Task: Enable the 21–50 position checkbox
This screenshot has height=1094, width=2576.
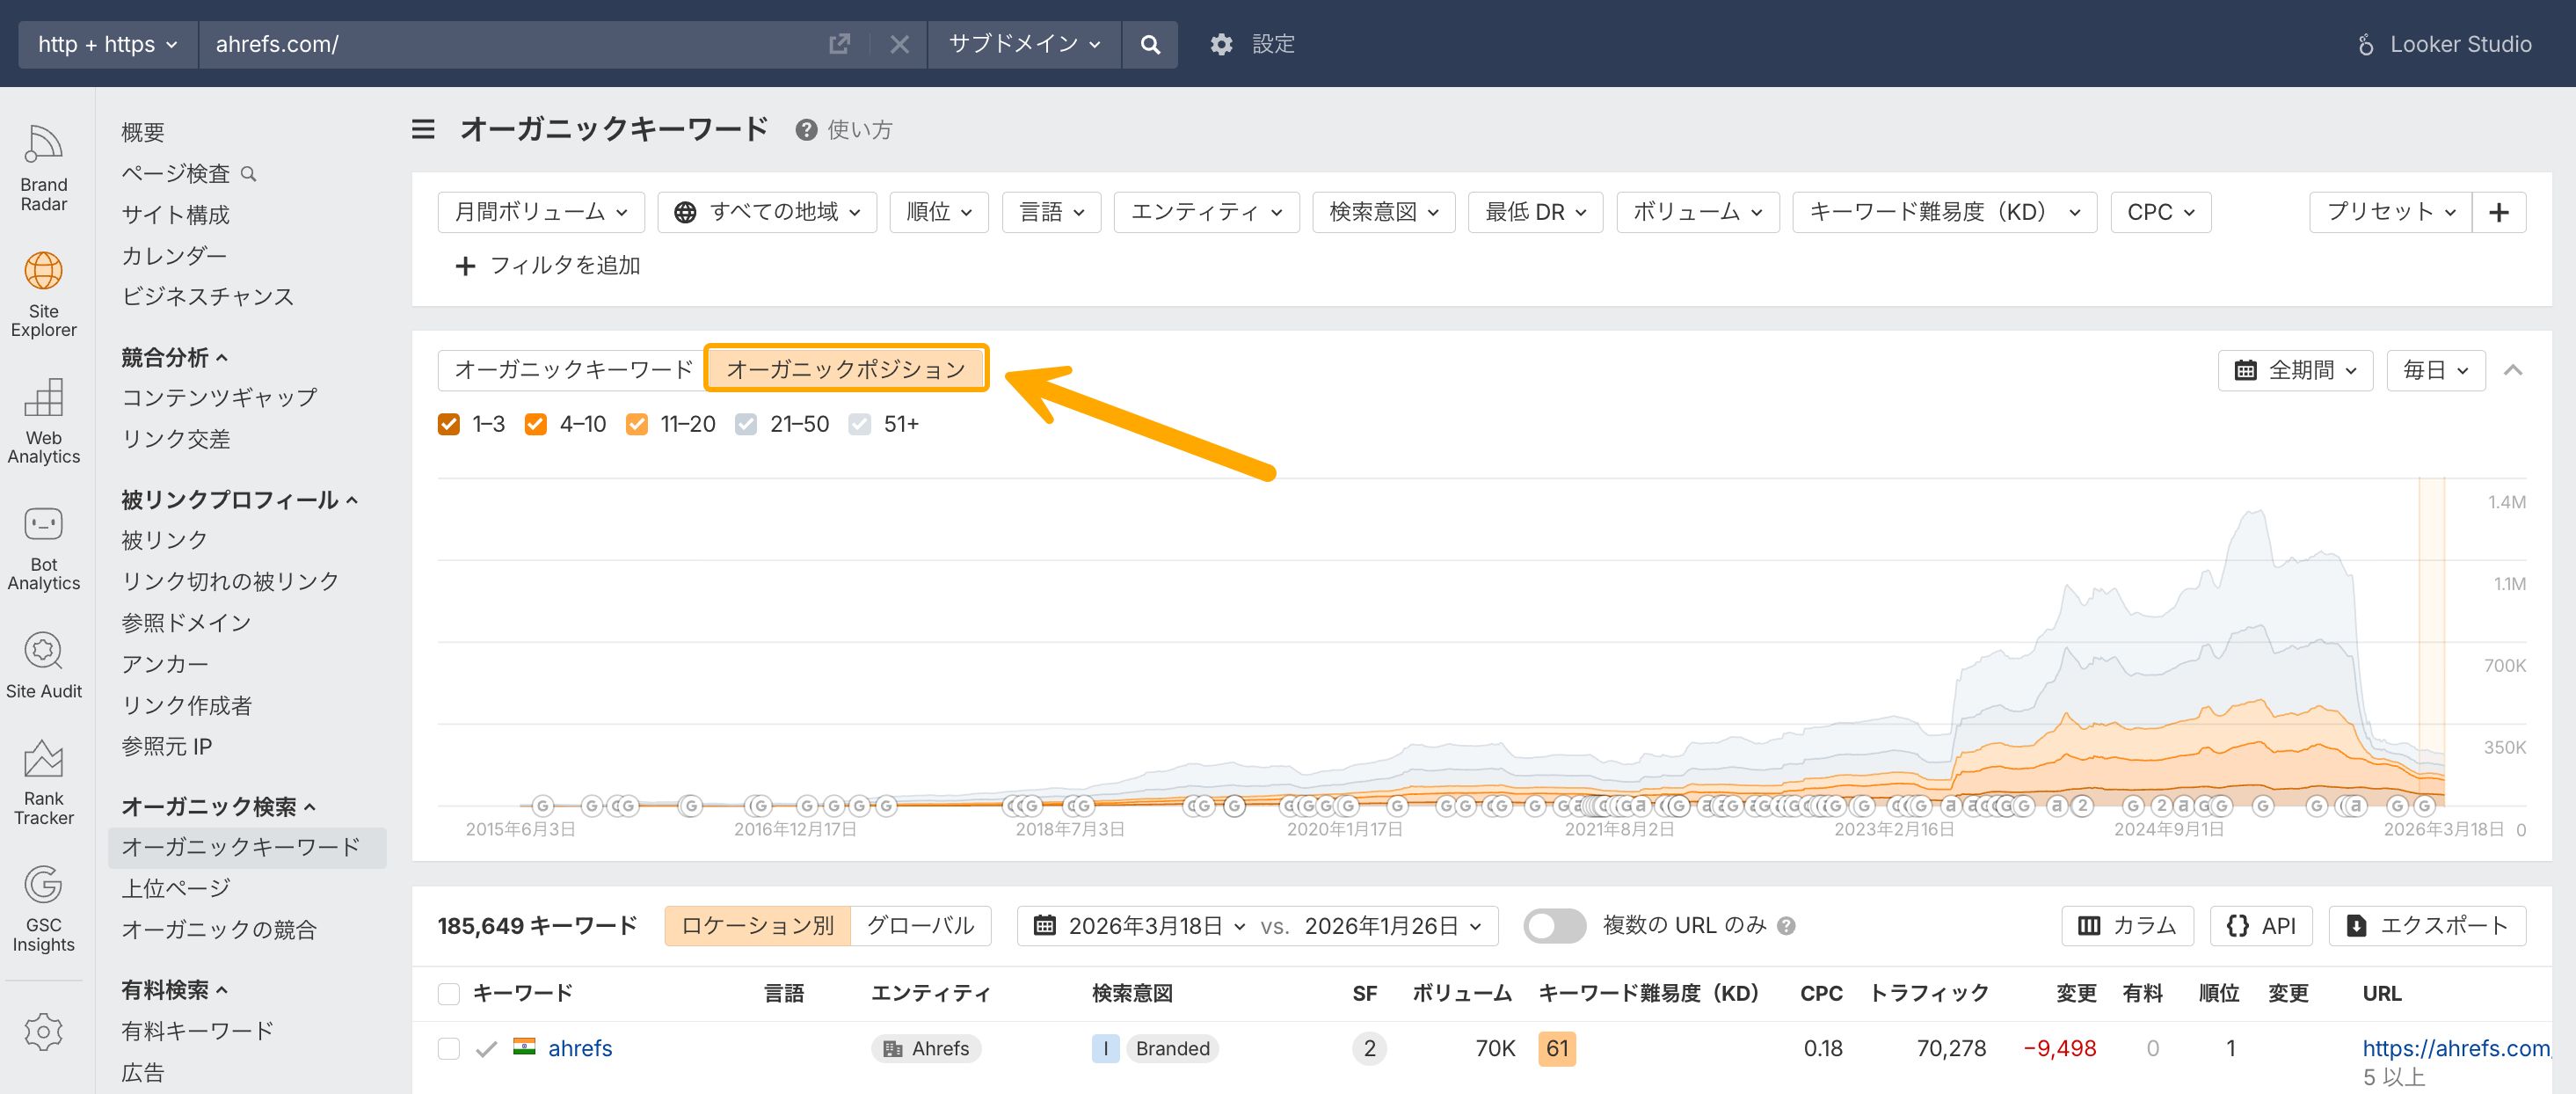Action: point(746,424)
